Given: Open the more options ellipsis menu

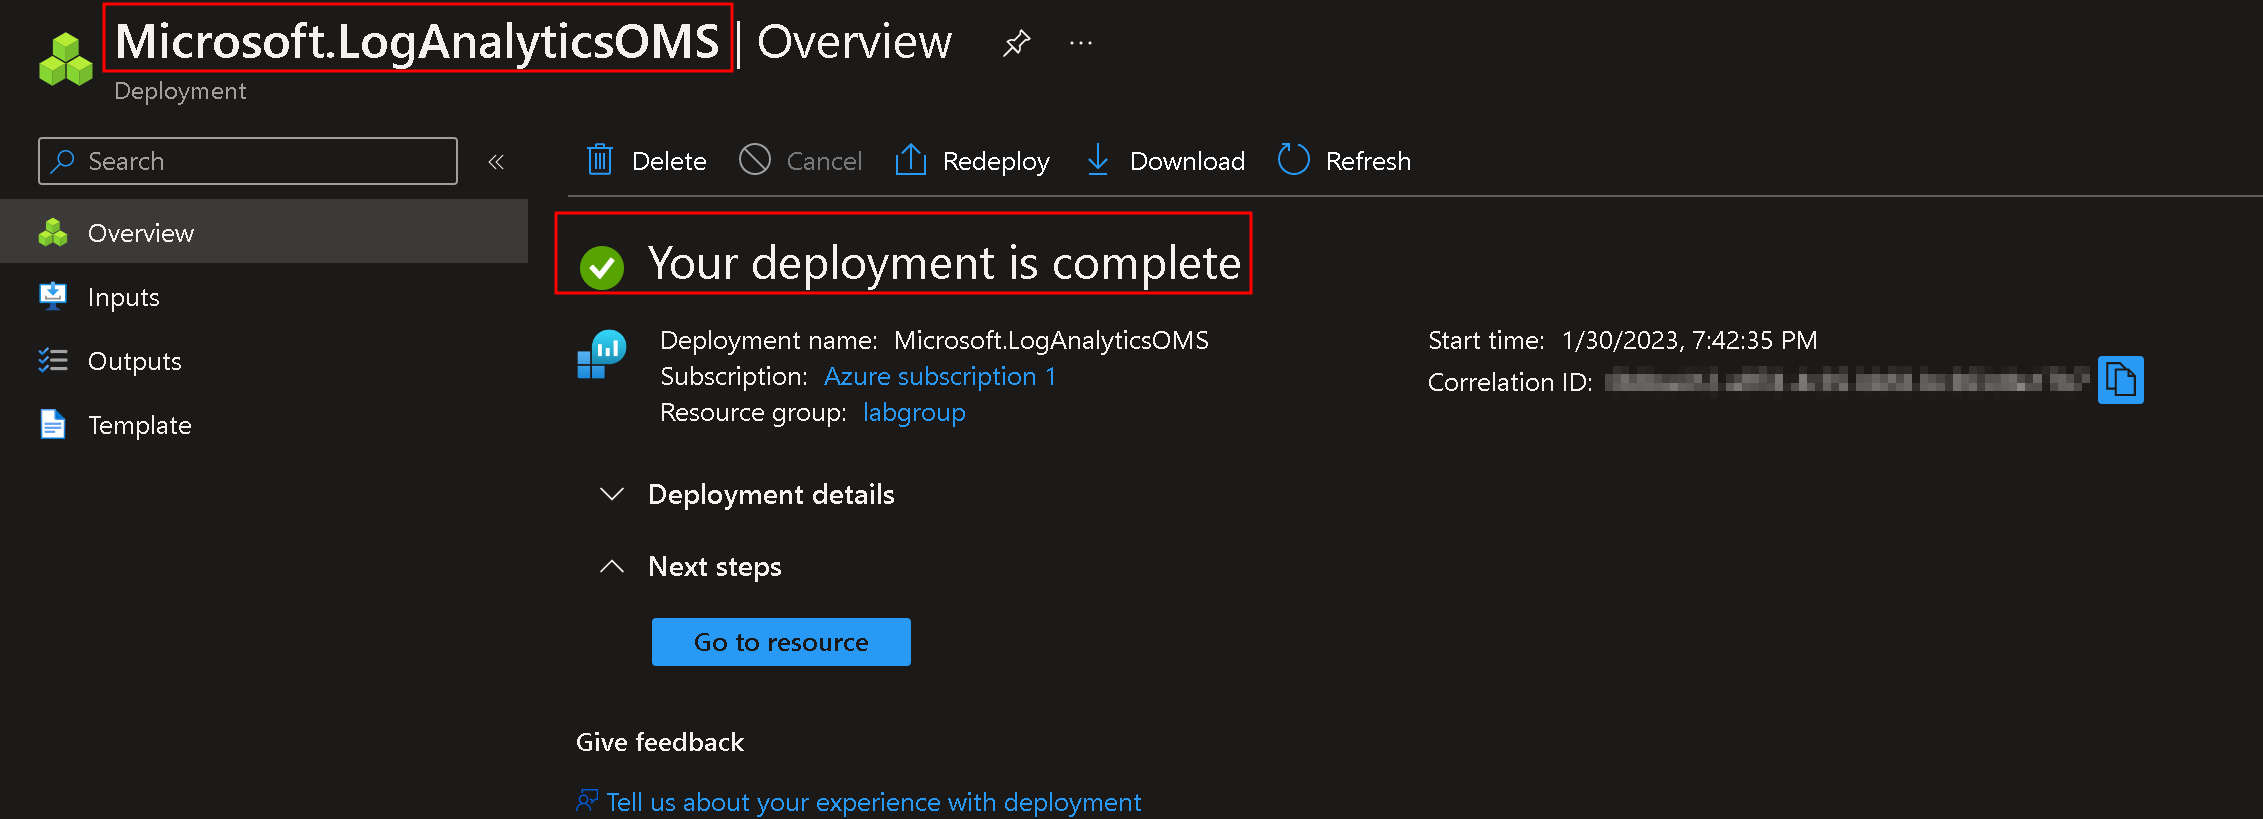Looking at the screenshot, I should [1081, 43].
